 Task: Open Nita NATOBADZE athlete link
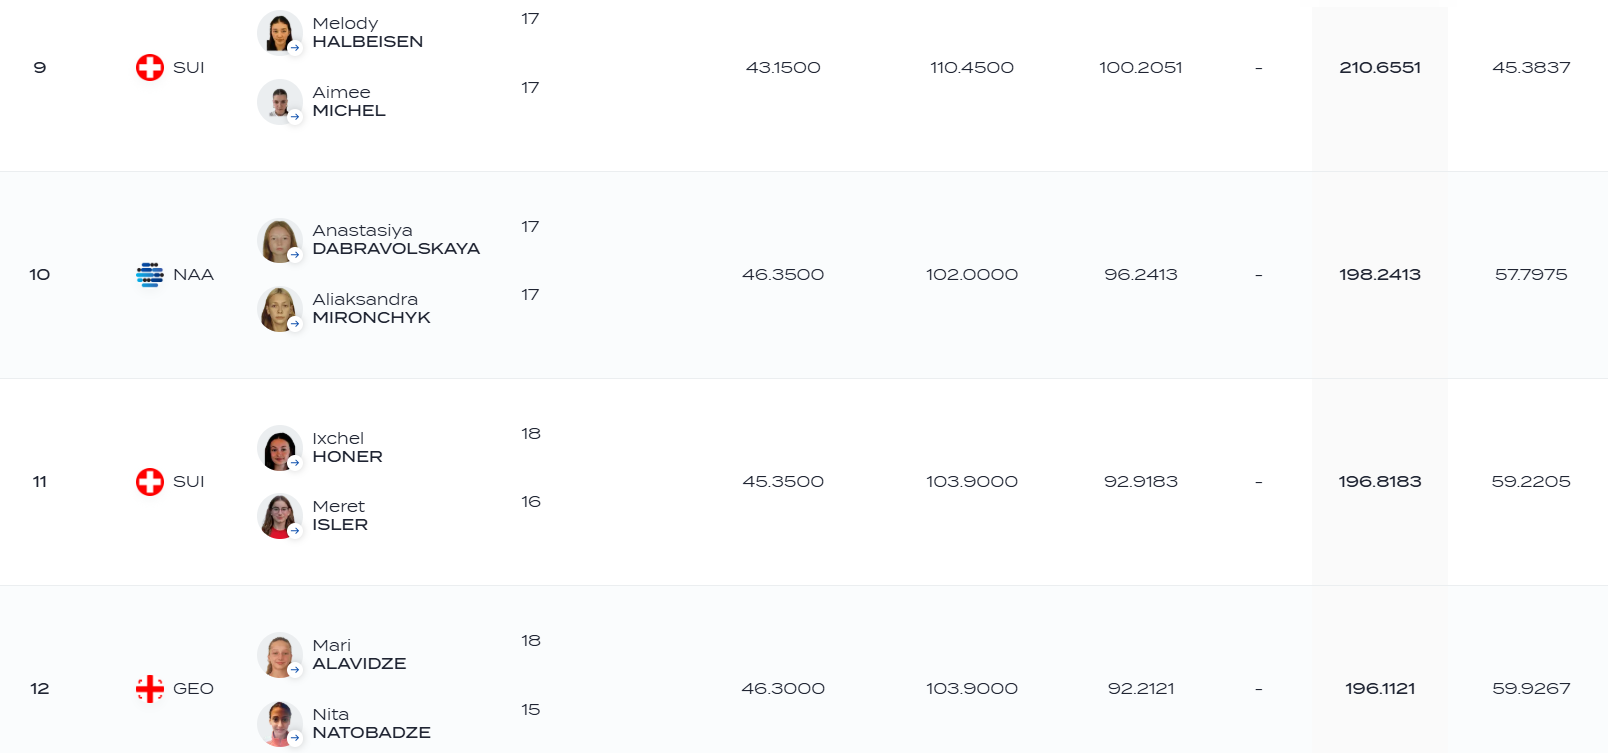point(371,723)
